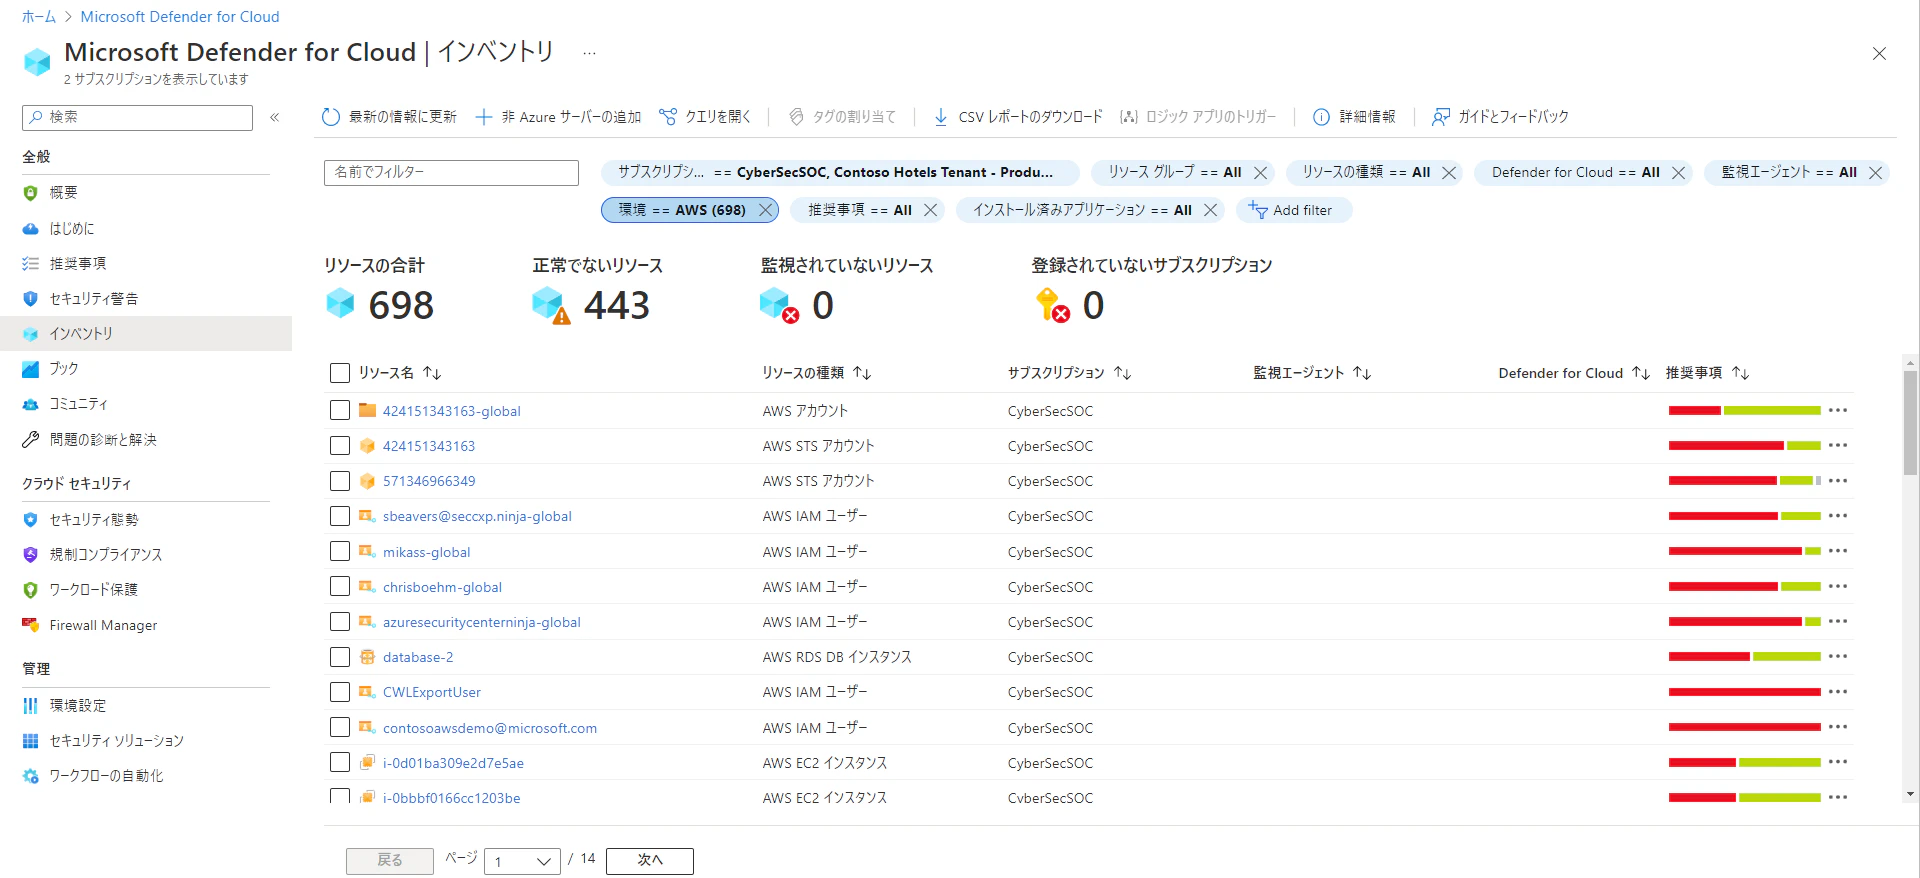The height and width of the screenshot is (878, 1920).
Task: Click the ワークロード保護 green shield icon
Action: [31, 590]
